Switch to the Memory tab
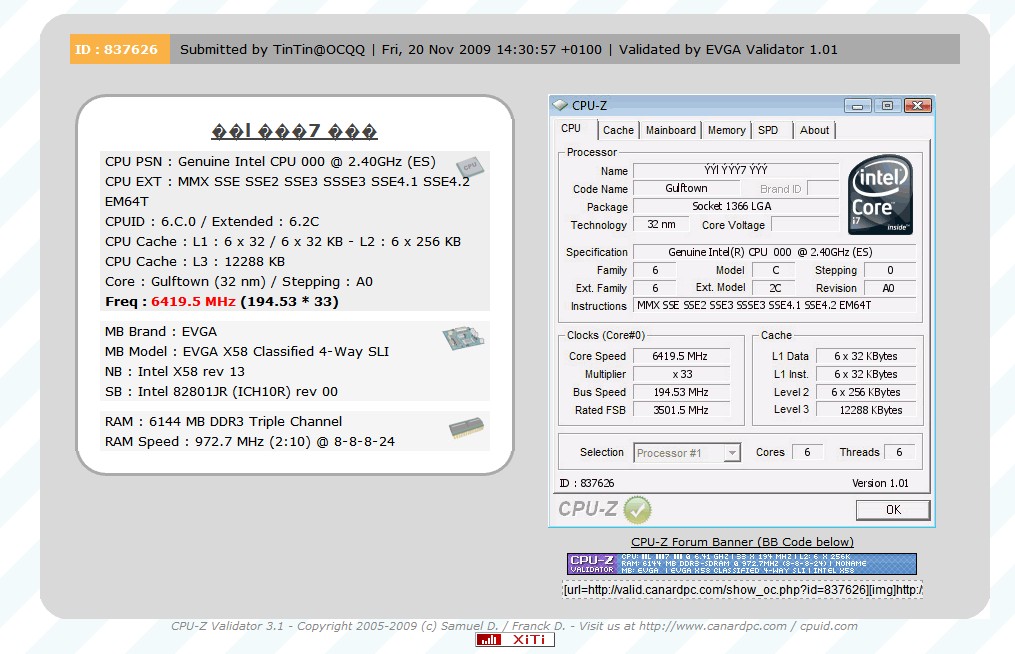1015x654 pixels. 726,130
